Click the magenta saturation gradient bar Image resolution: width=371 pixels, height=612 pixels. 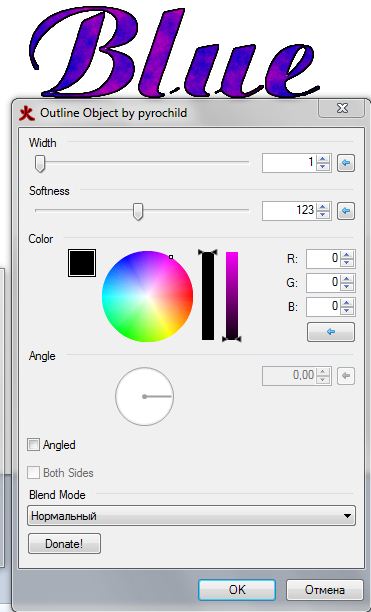[232, 296]
